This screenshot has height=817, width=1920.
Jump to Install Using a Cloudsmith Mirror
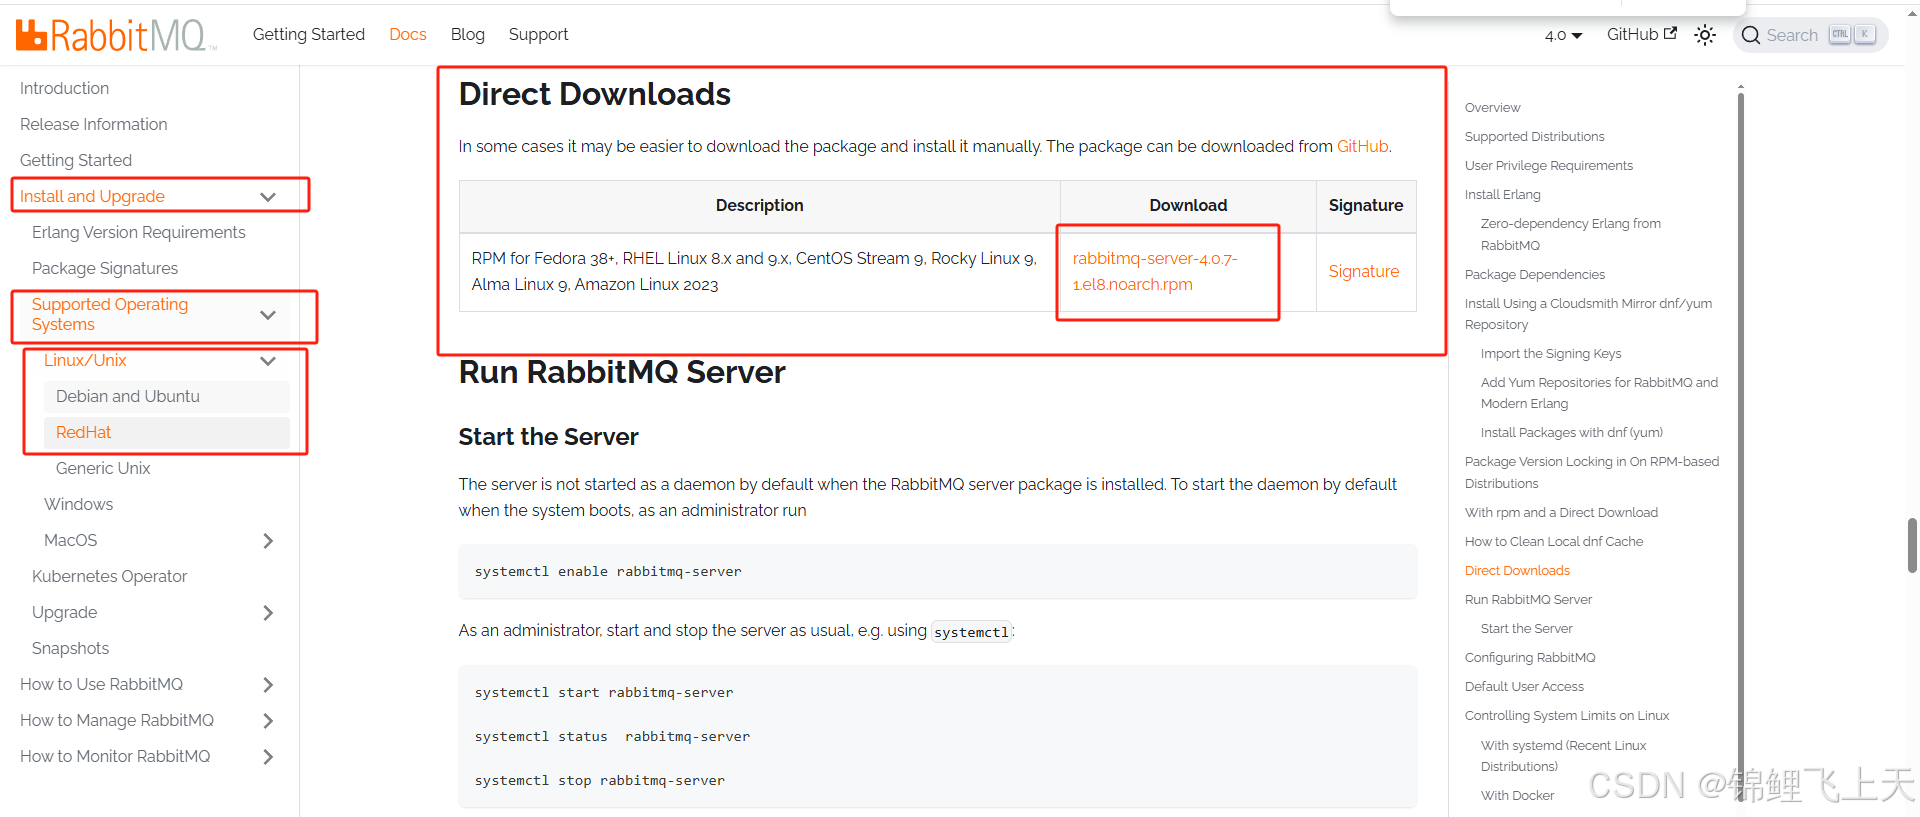(1588, 314)
